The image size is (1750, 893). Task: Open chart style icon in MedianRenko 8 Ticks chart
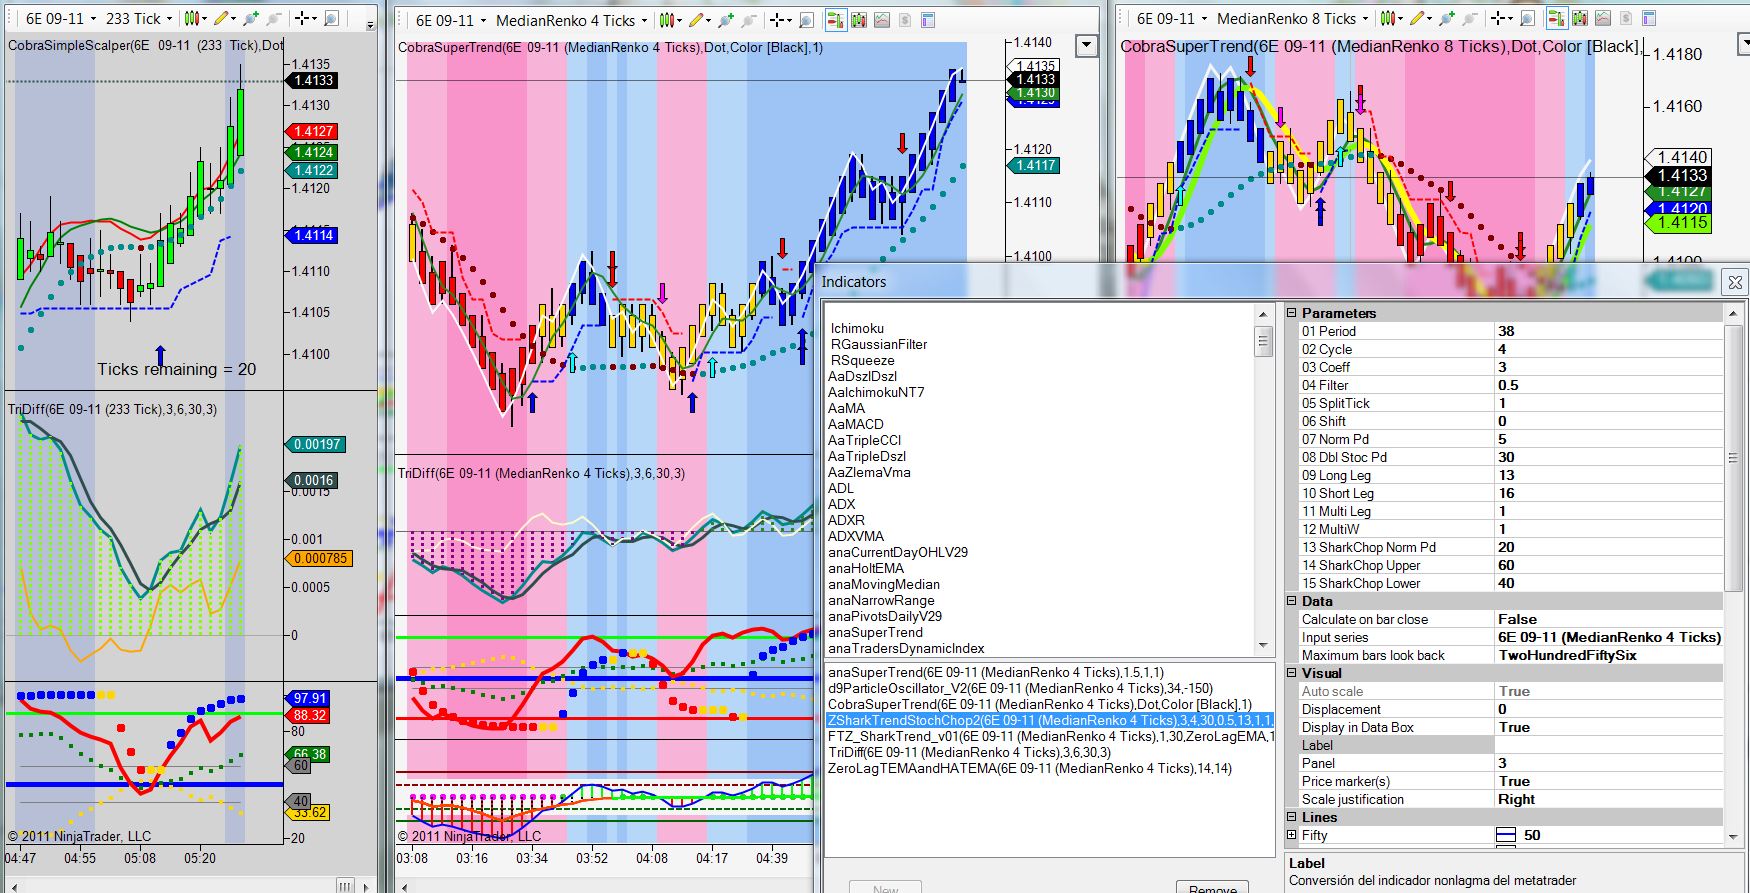[x=1388, y=19]
